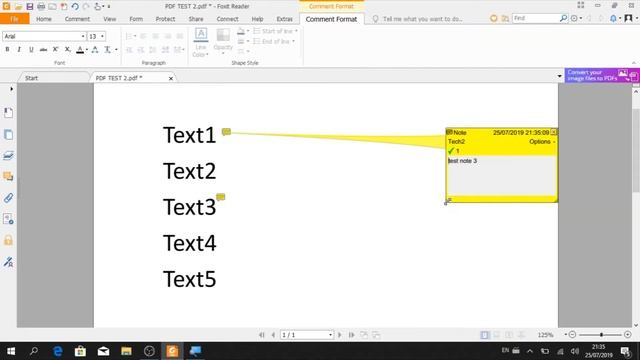Open the Pages thumbnails panel icon

(x=8, y=134)
